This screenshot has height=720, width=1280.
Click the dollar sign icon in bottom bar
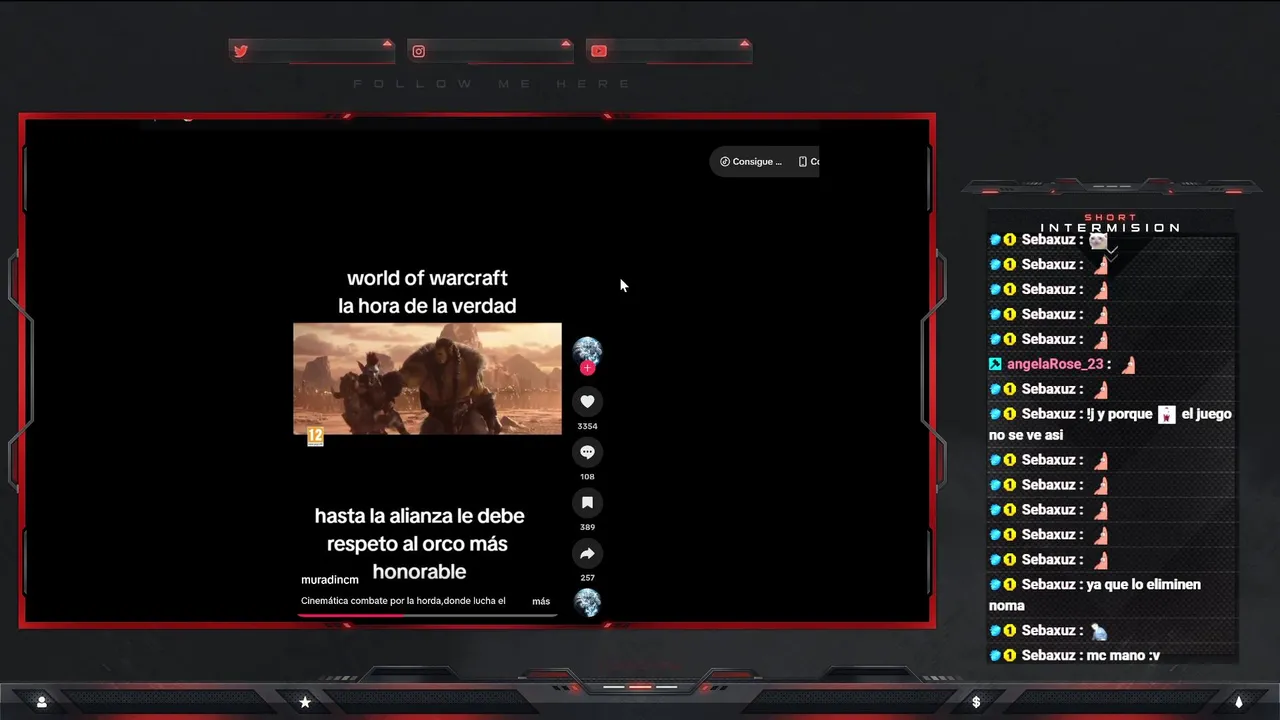976,702
